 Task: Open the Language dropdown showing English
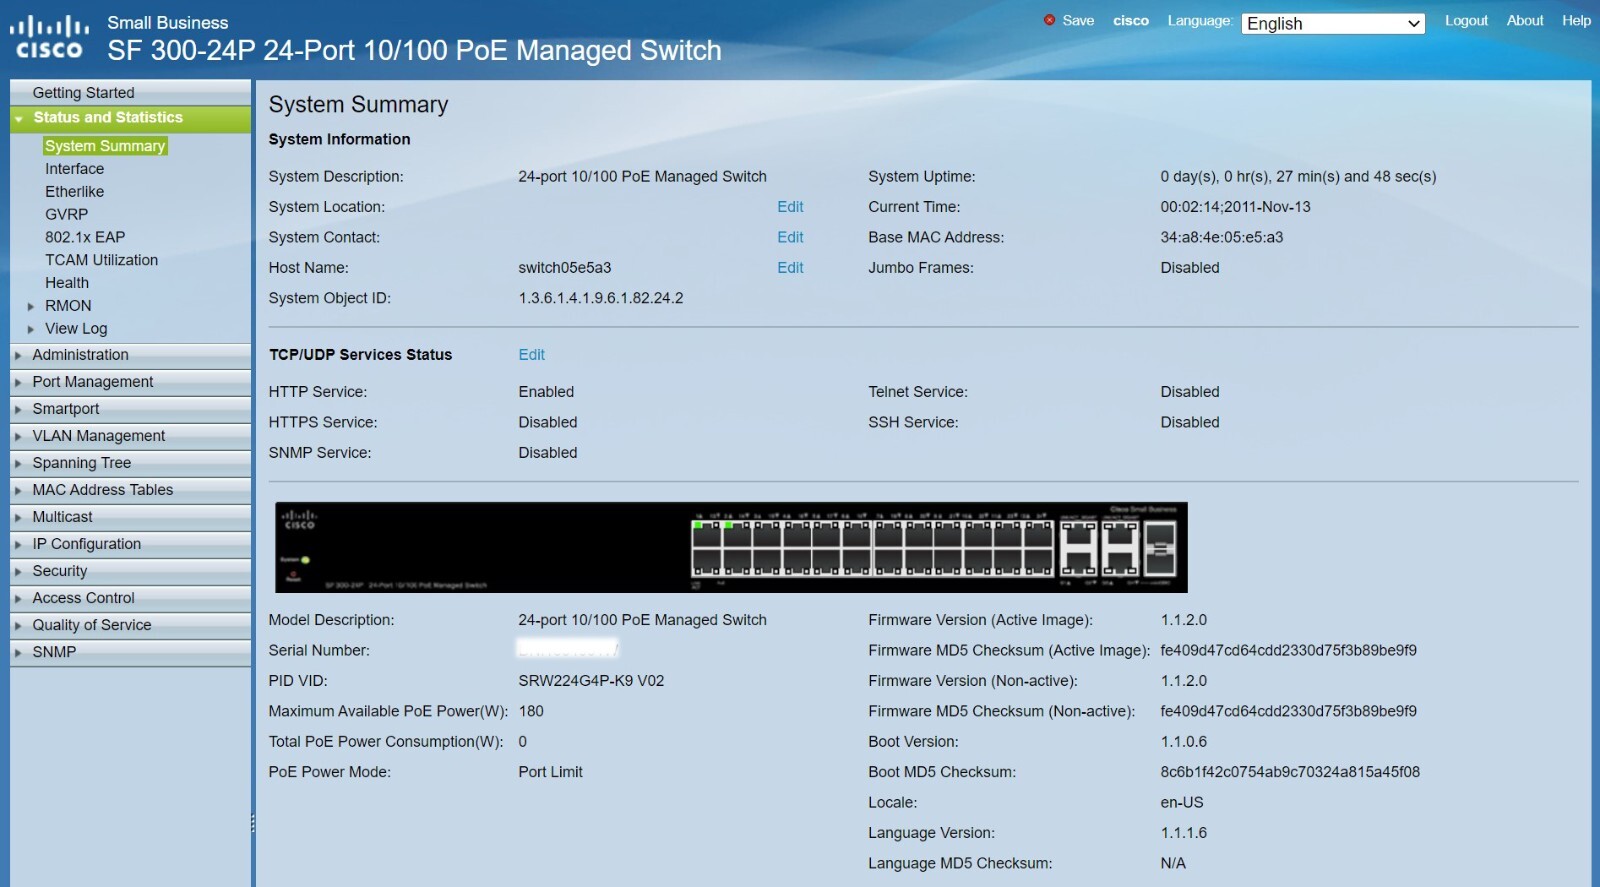point(1333,23)
